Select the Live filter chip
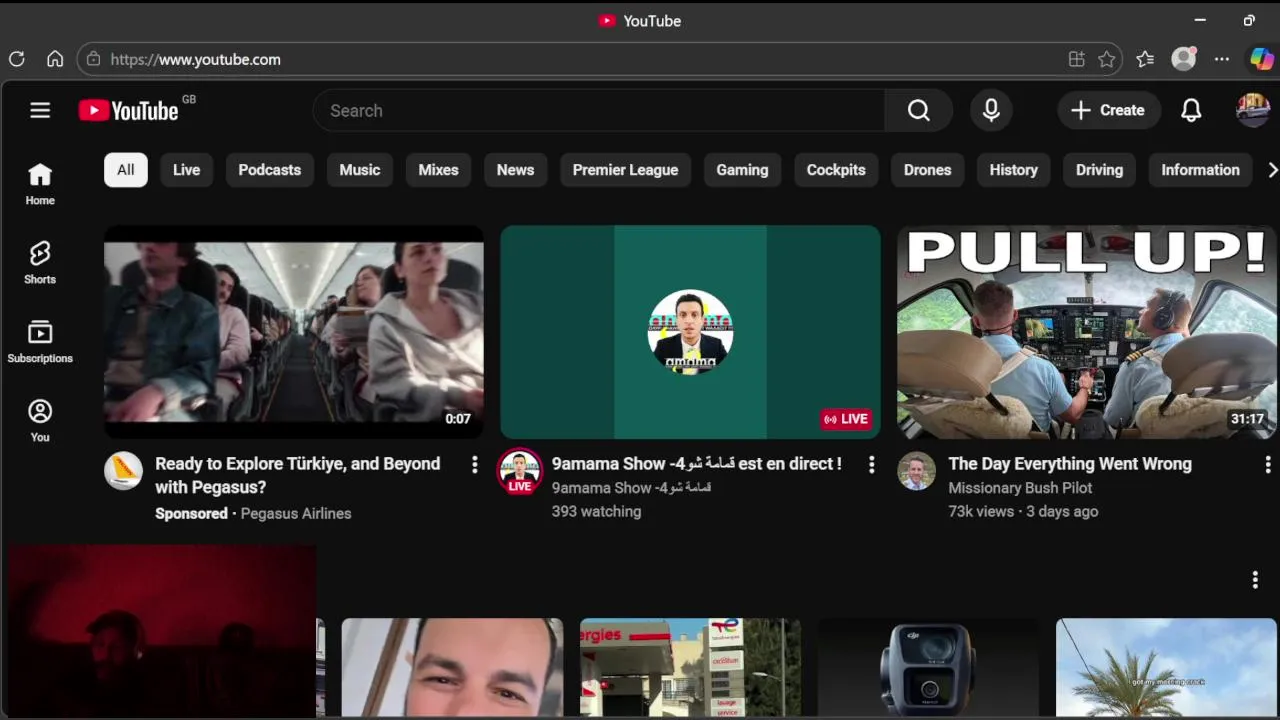This screenshot has height=720, width=1280. click(x=186, y=170)
